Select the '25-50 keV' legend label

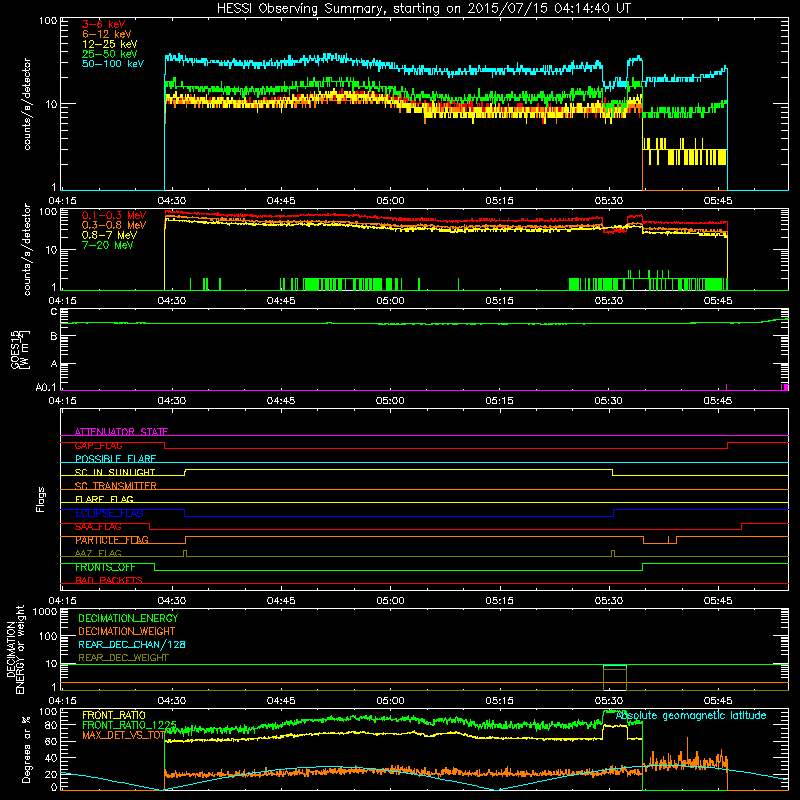click(x=110, y=54)
